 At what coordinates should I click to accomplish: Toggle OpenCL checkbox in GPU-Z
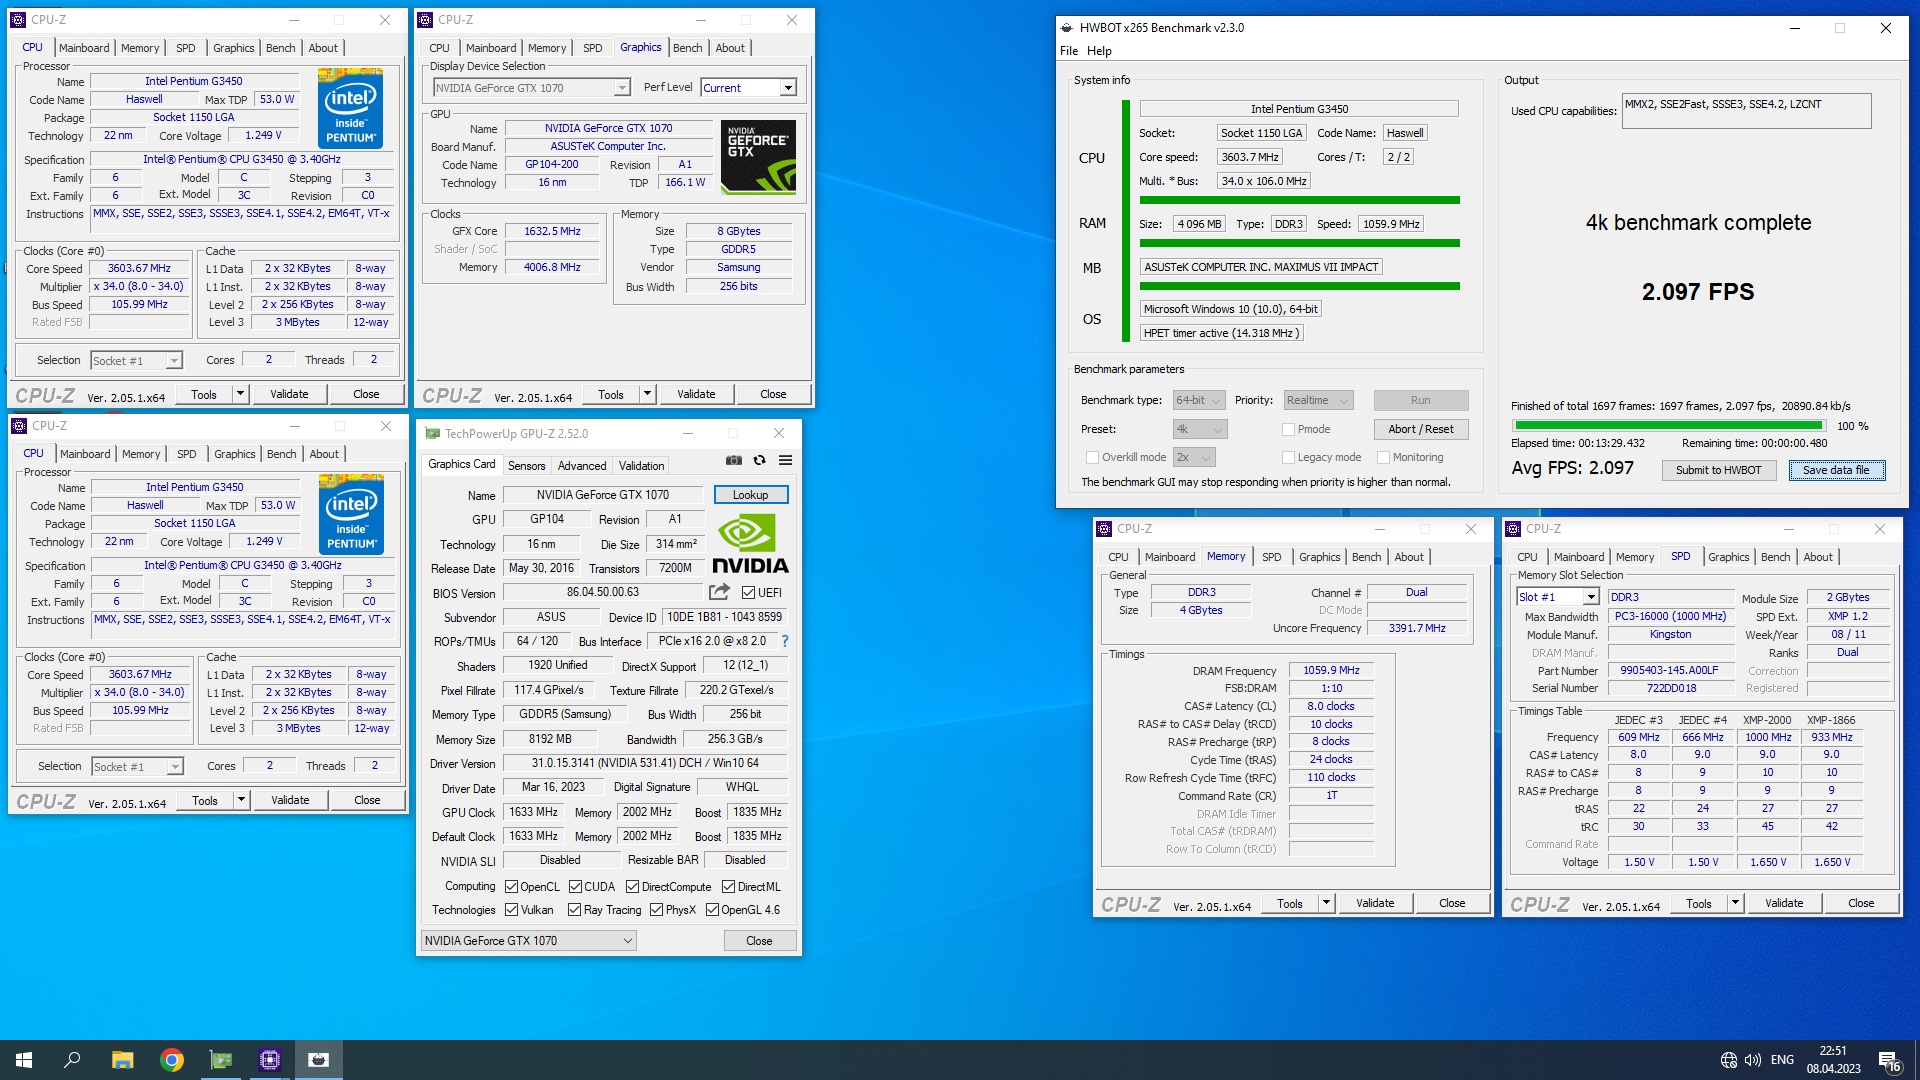tap(511, 886)
